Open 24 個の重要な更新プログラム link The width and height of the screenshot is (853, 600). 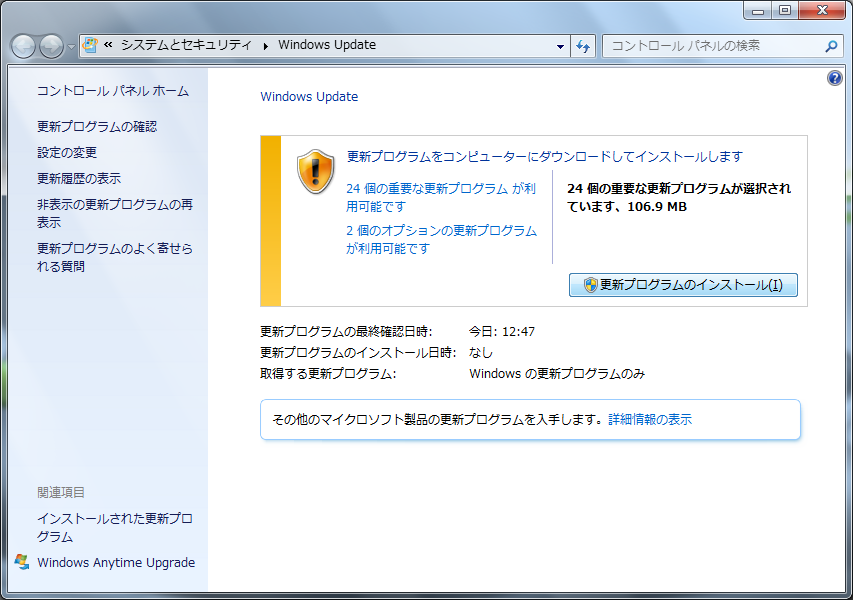tap(441, 197)
